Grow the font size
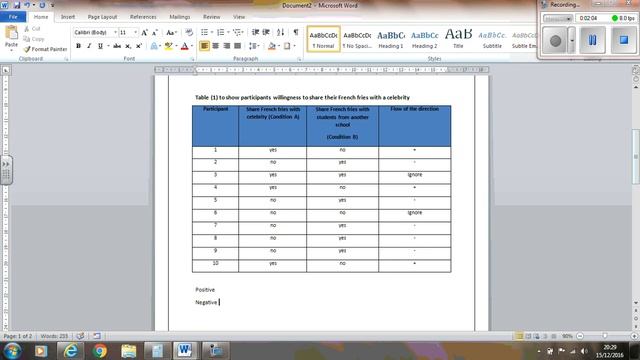Image resolution: width=640 pixels, height=360 pixels. pos(144,32)
